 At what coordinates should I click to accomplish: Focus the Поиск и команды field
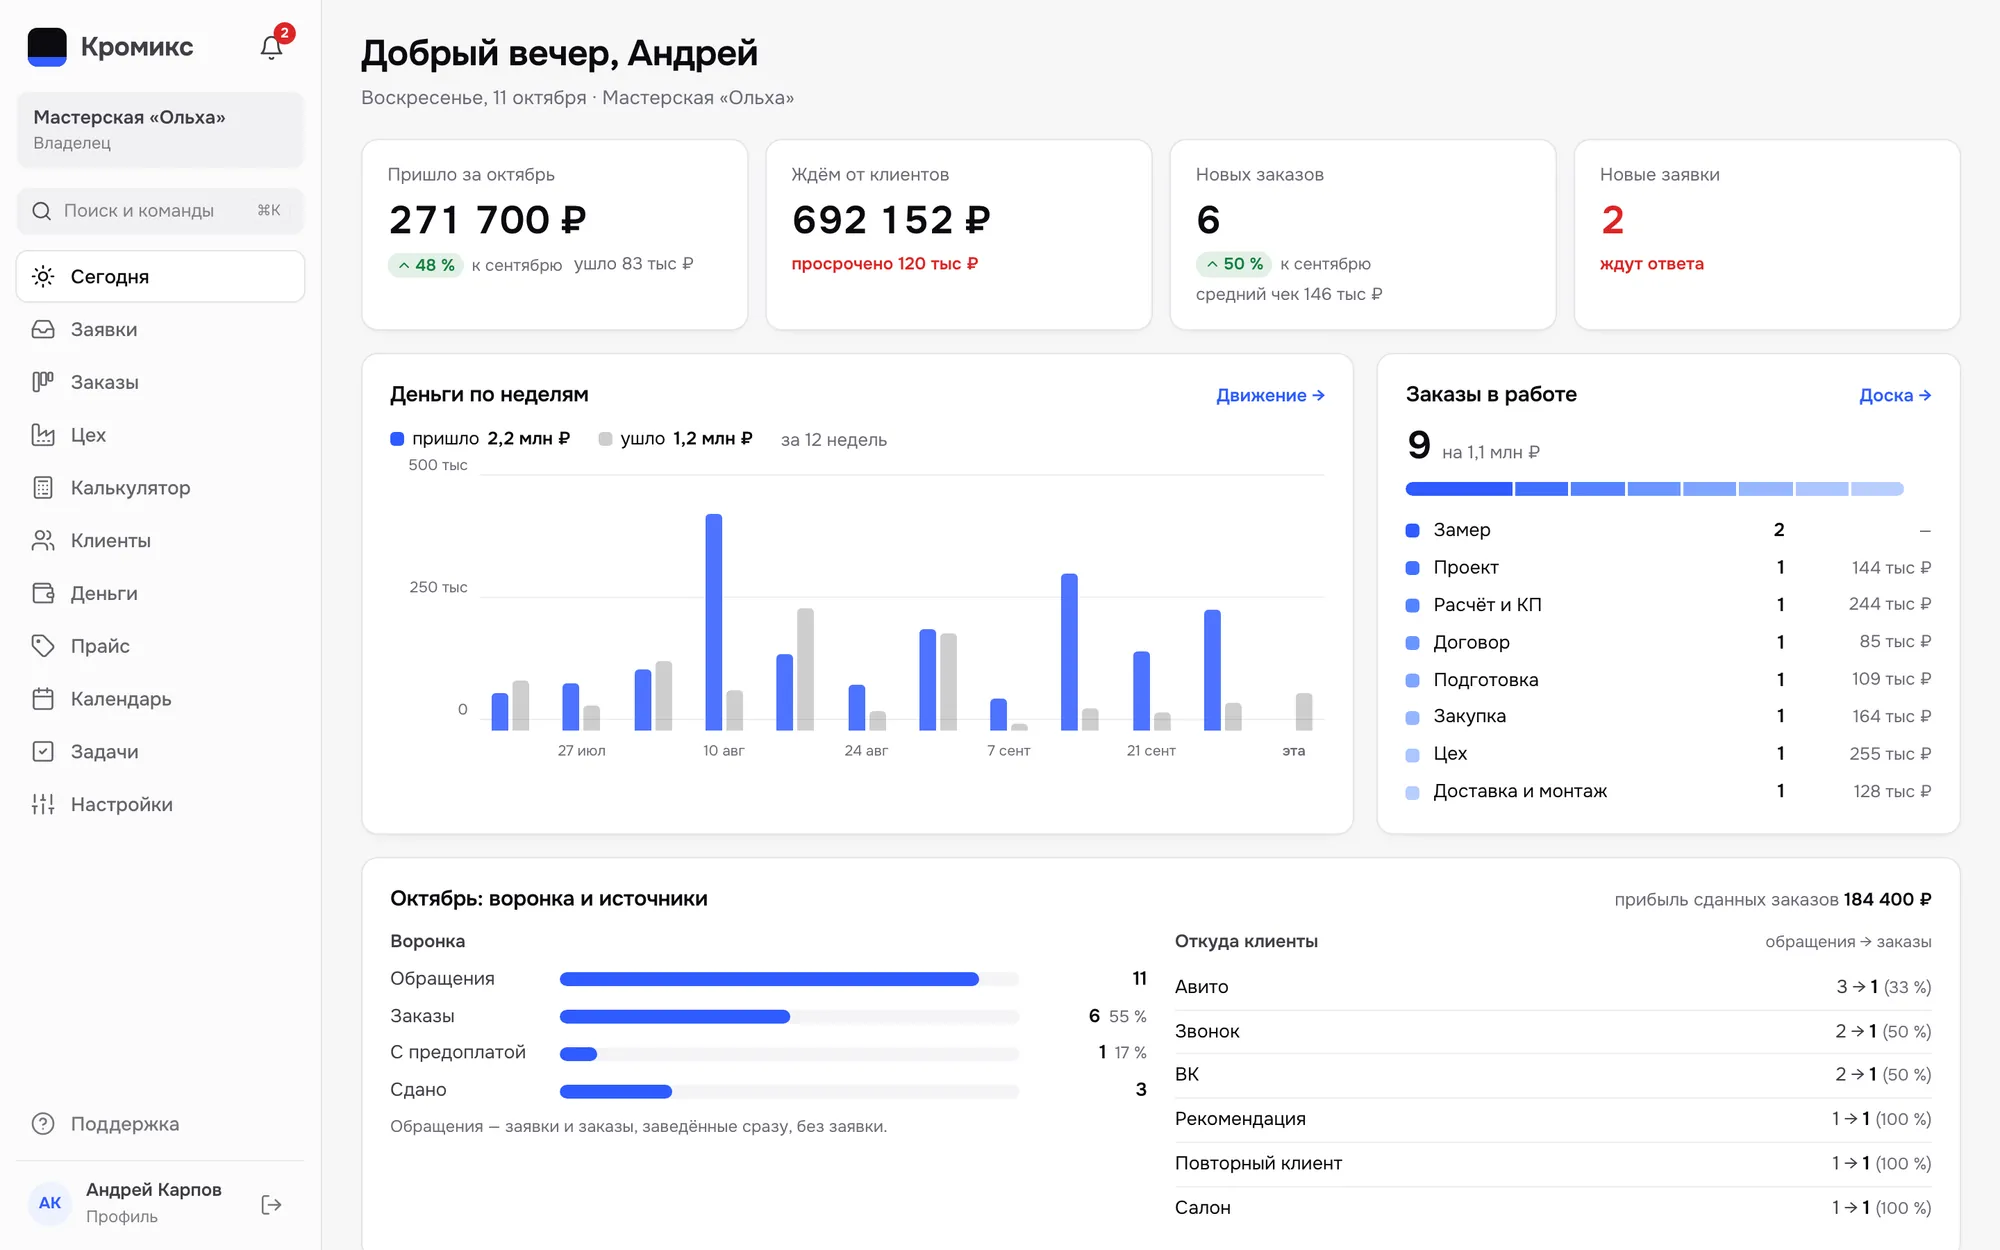(160, 211)
